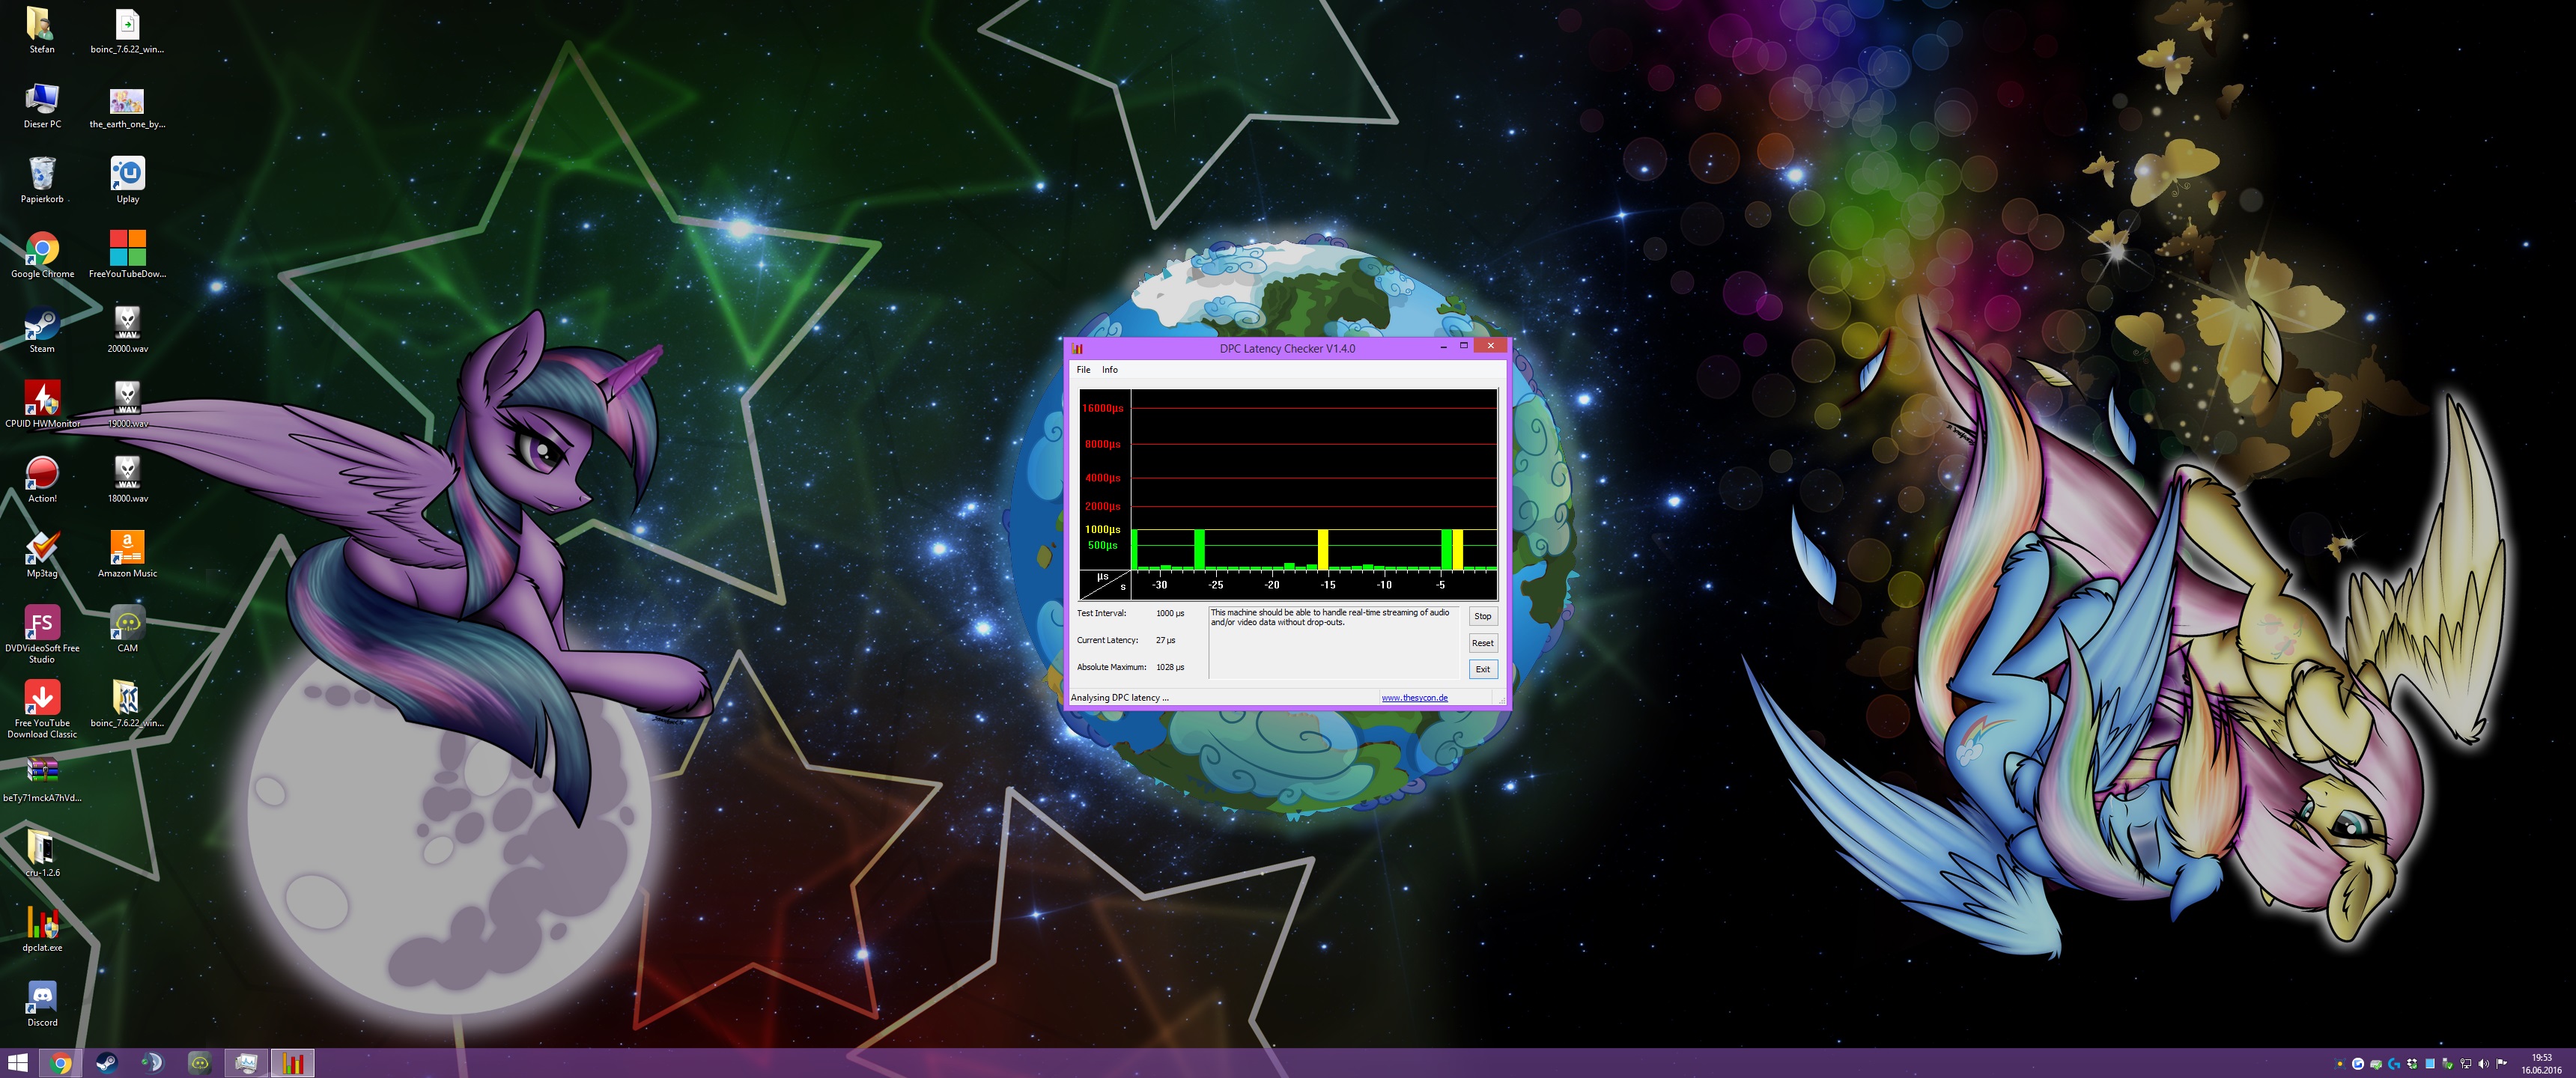2576x1078 pixels.
Task: Select the CPUID HWMonitor desktop icon
Action: point(42,400)
